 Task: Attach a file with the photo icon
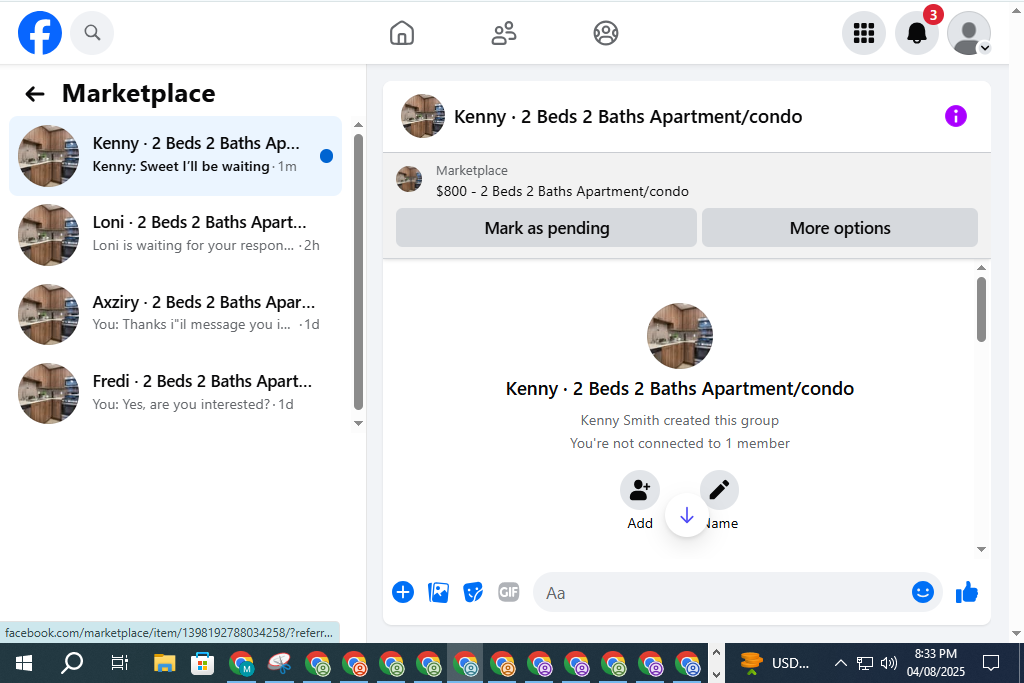coord(438,592)
